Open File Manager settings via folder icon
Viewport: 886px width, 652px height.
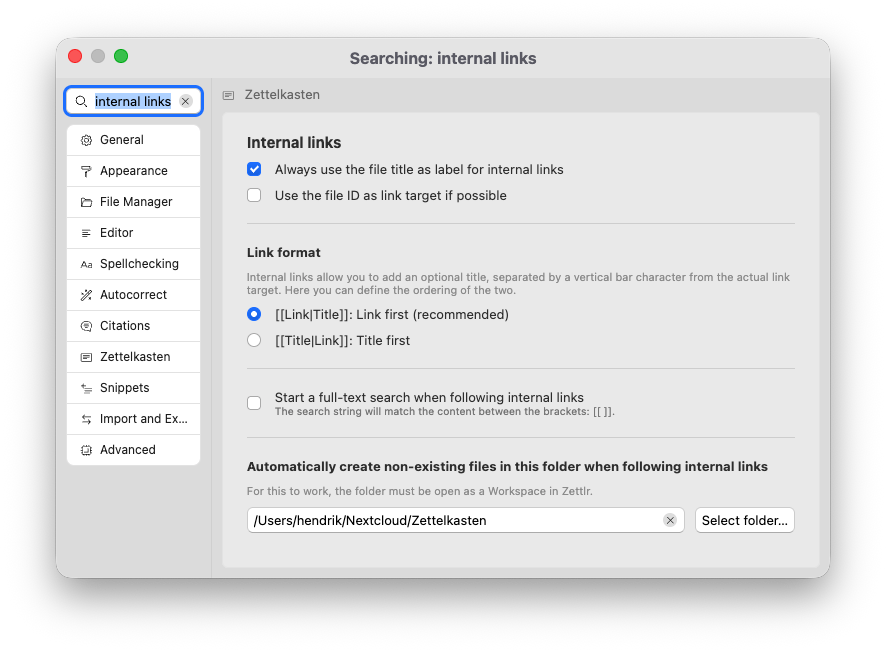86,202
